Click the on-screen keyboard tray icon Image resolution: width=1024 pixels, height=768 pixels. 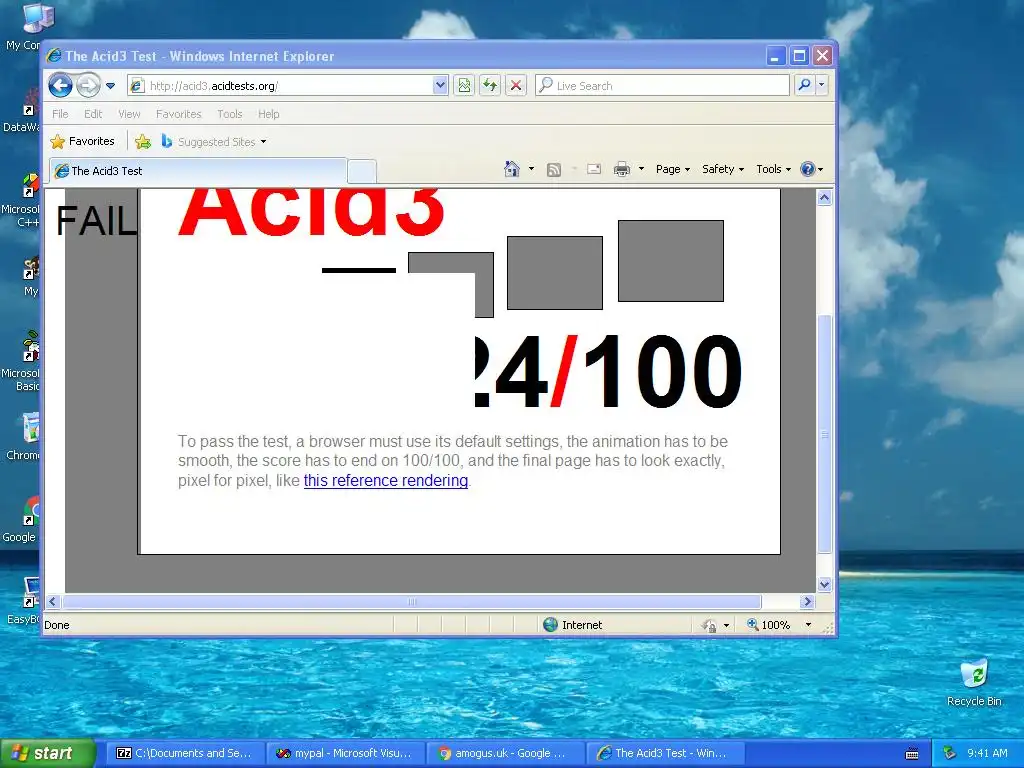click(x=912, y=754)
